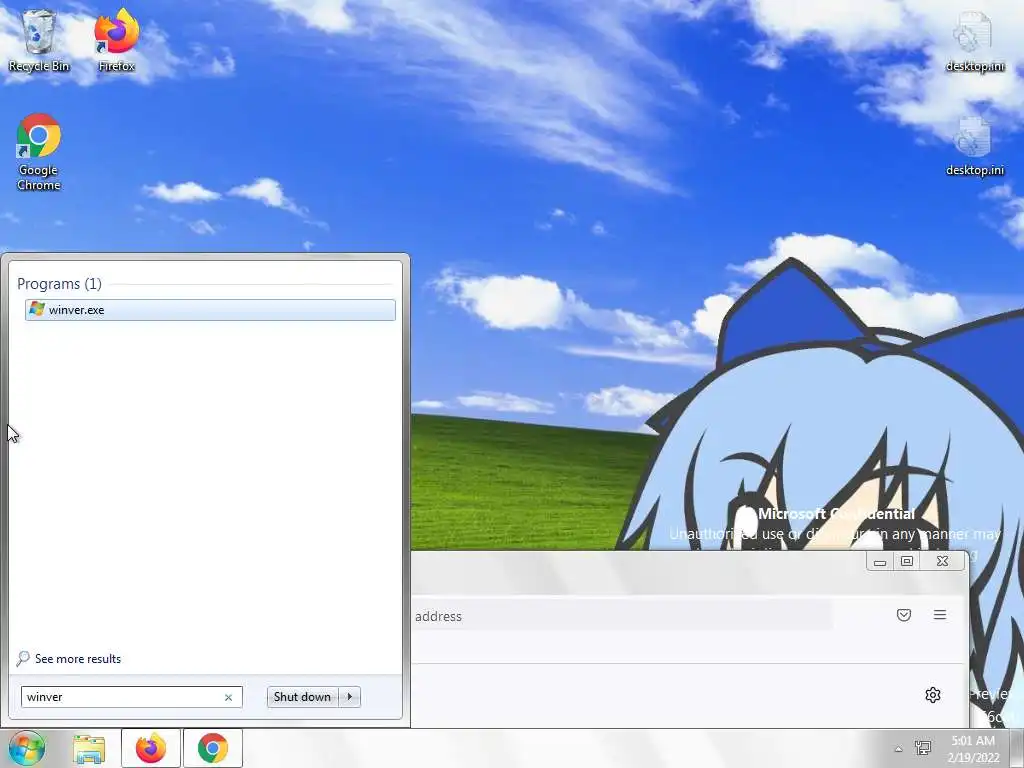Open Chrome from the taskbar

[213, 748]
